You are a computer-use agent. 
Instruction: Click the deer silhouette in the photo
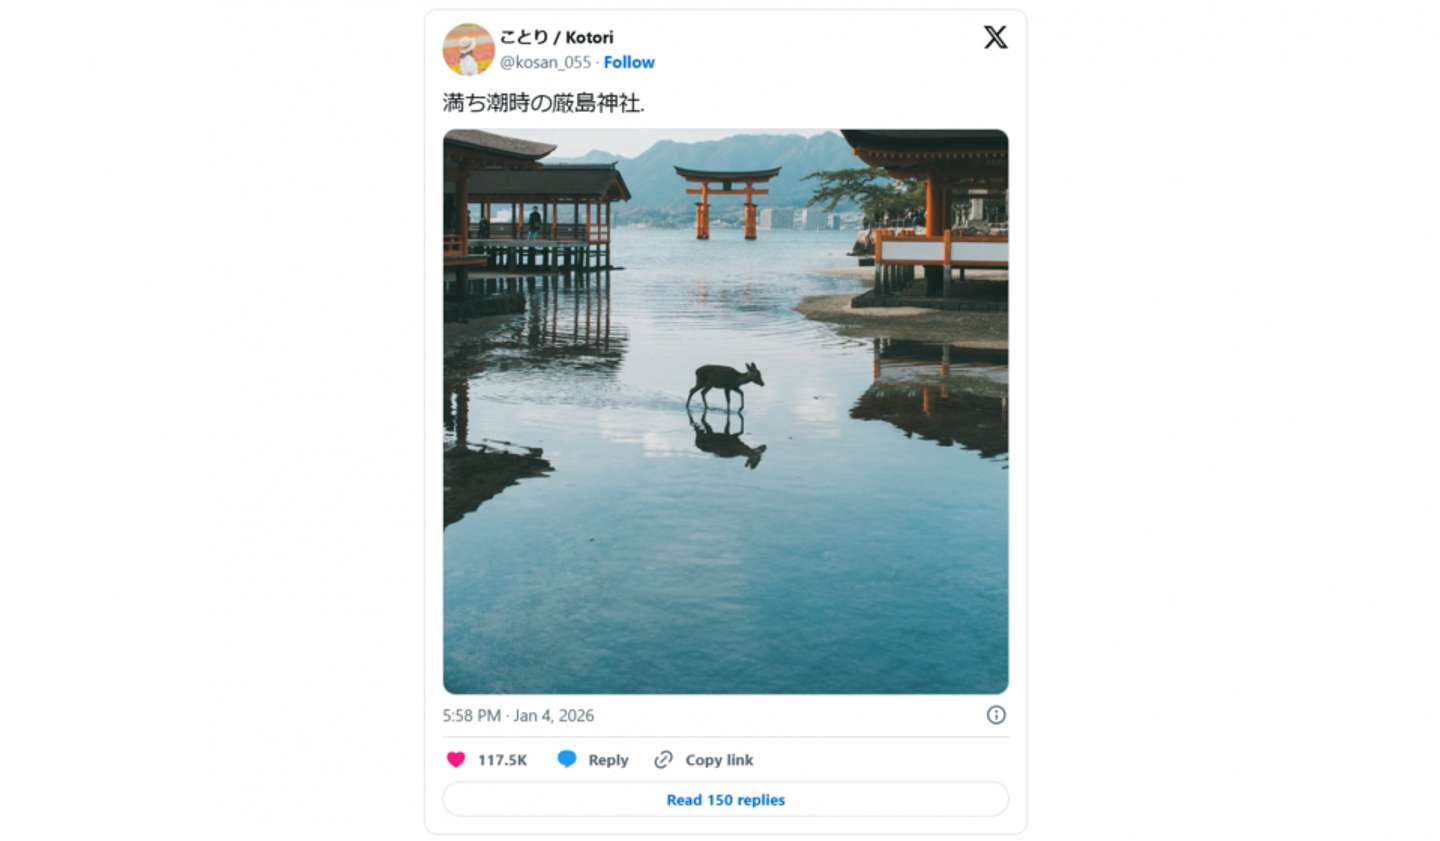click(x=724, y=384)
